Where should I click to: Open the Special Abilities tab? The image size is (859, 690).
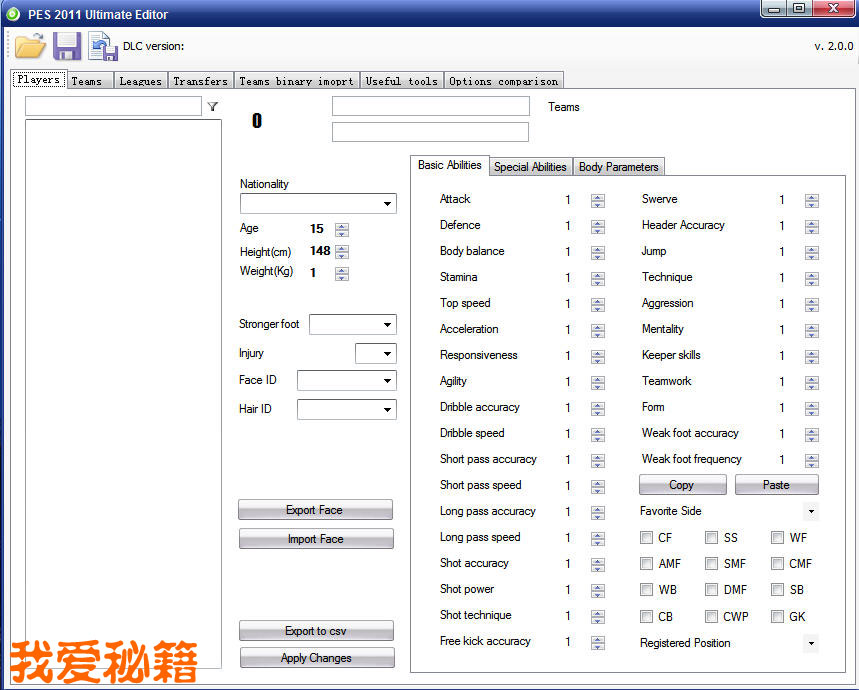click(530, 167)
